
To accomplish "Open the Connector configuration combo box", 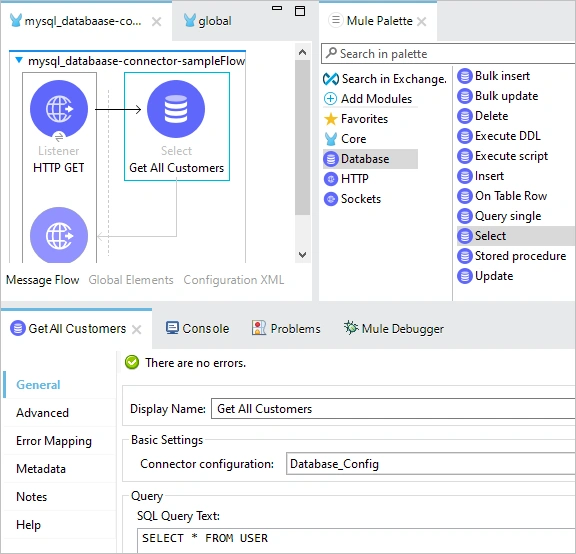I will click(431, 464).
